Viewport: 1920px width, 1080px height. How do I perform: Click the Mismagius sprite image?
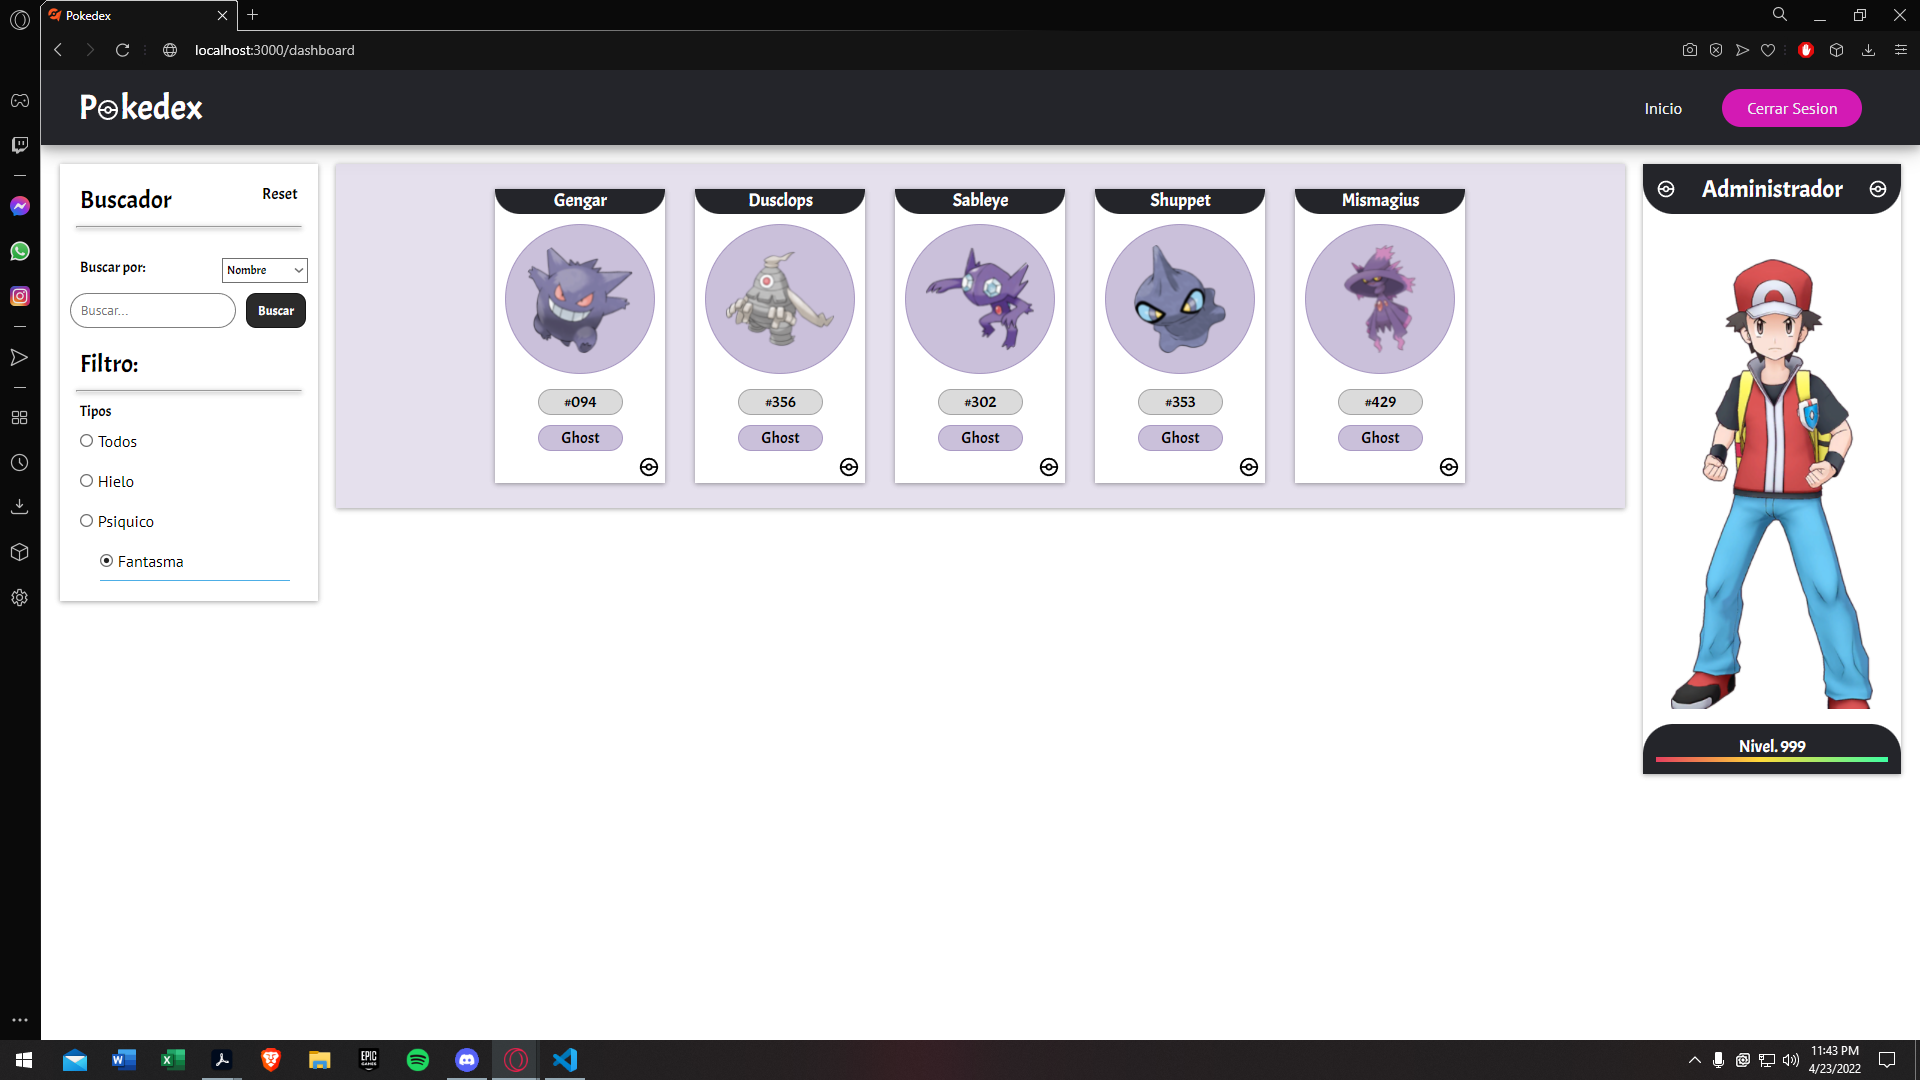(1380, 299)
